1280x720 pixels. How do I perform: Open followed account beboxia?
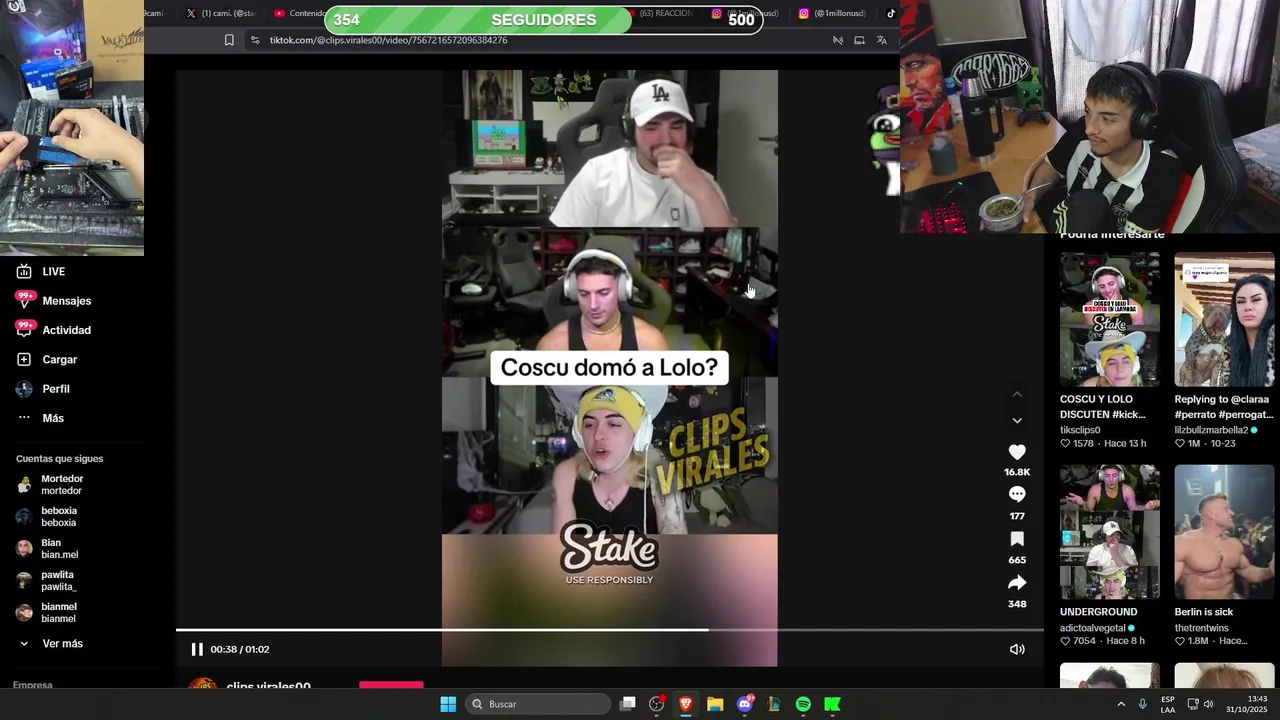pos(47,517)
